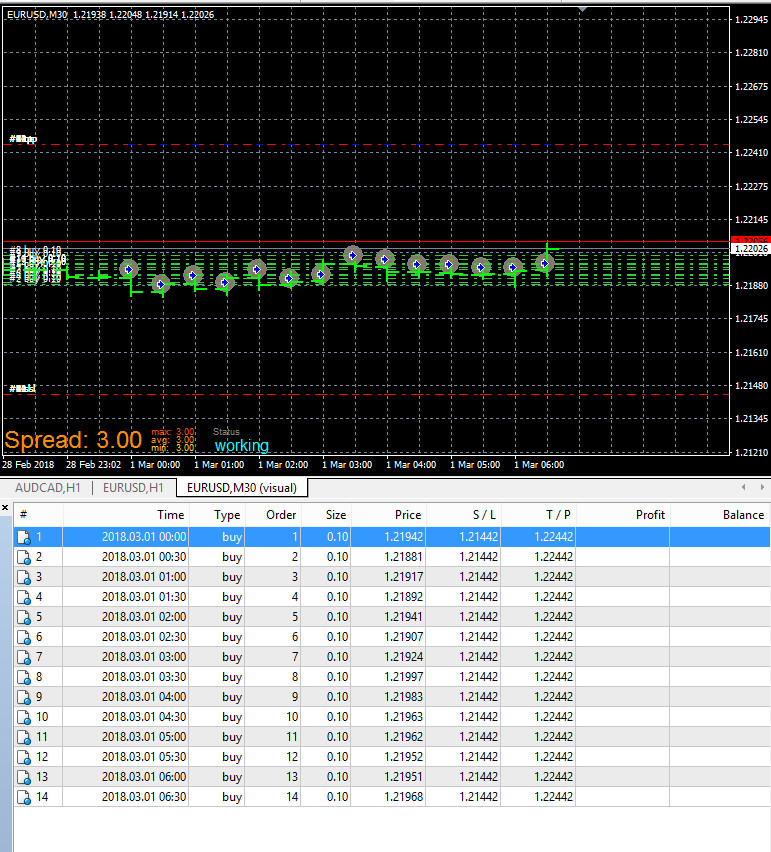Image resolution: width=771 pixels, height=852 pixels.
Task: Click order icon in row 4
Action: pos(24,597)
